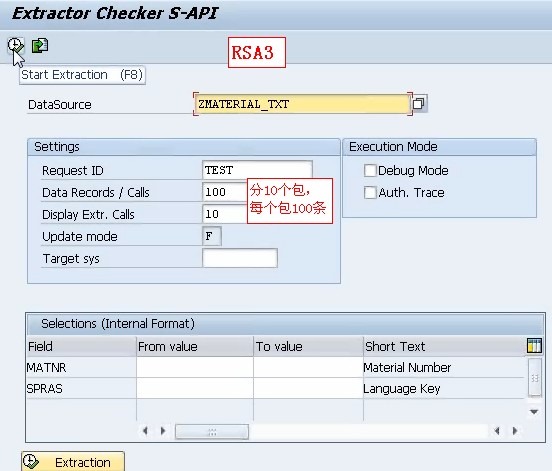
Task: Click the Request ID field with TEST
Action: [257, 170]
